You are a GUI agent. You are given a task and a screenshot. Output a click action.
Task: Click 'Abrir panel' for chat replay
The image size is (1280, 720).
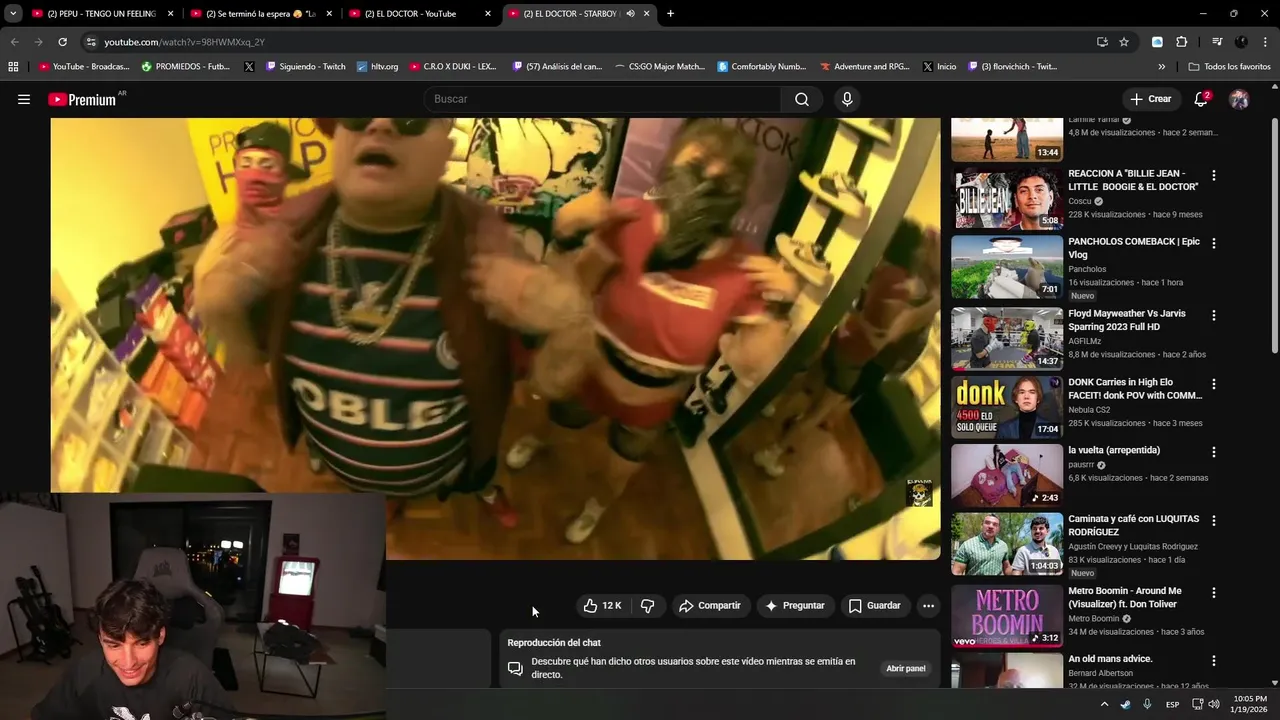(x=906, y=668)
